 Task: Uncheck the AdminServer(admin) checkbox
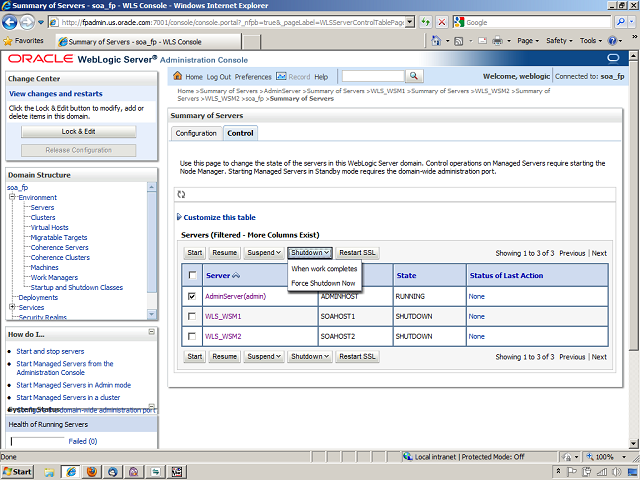point(192,296)
